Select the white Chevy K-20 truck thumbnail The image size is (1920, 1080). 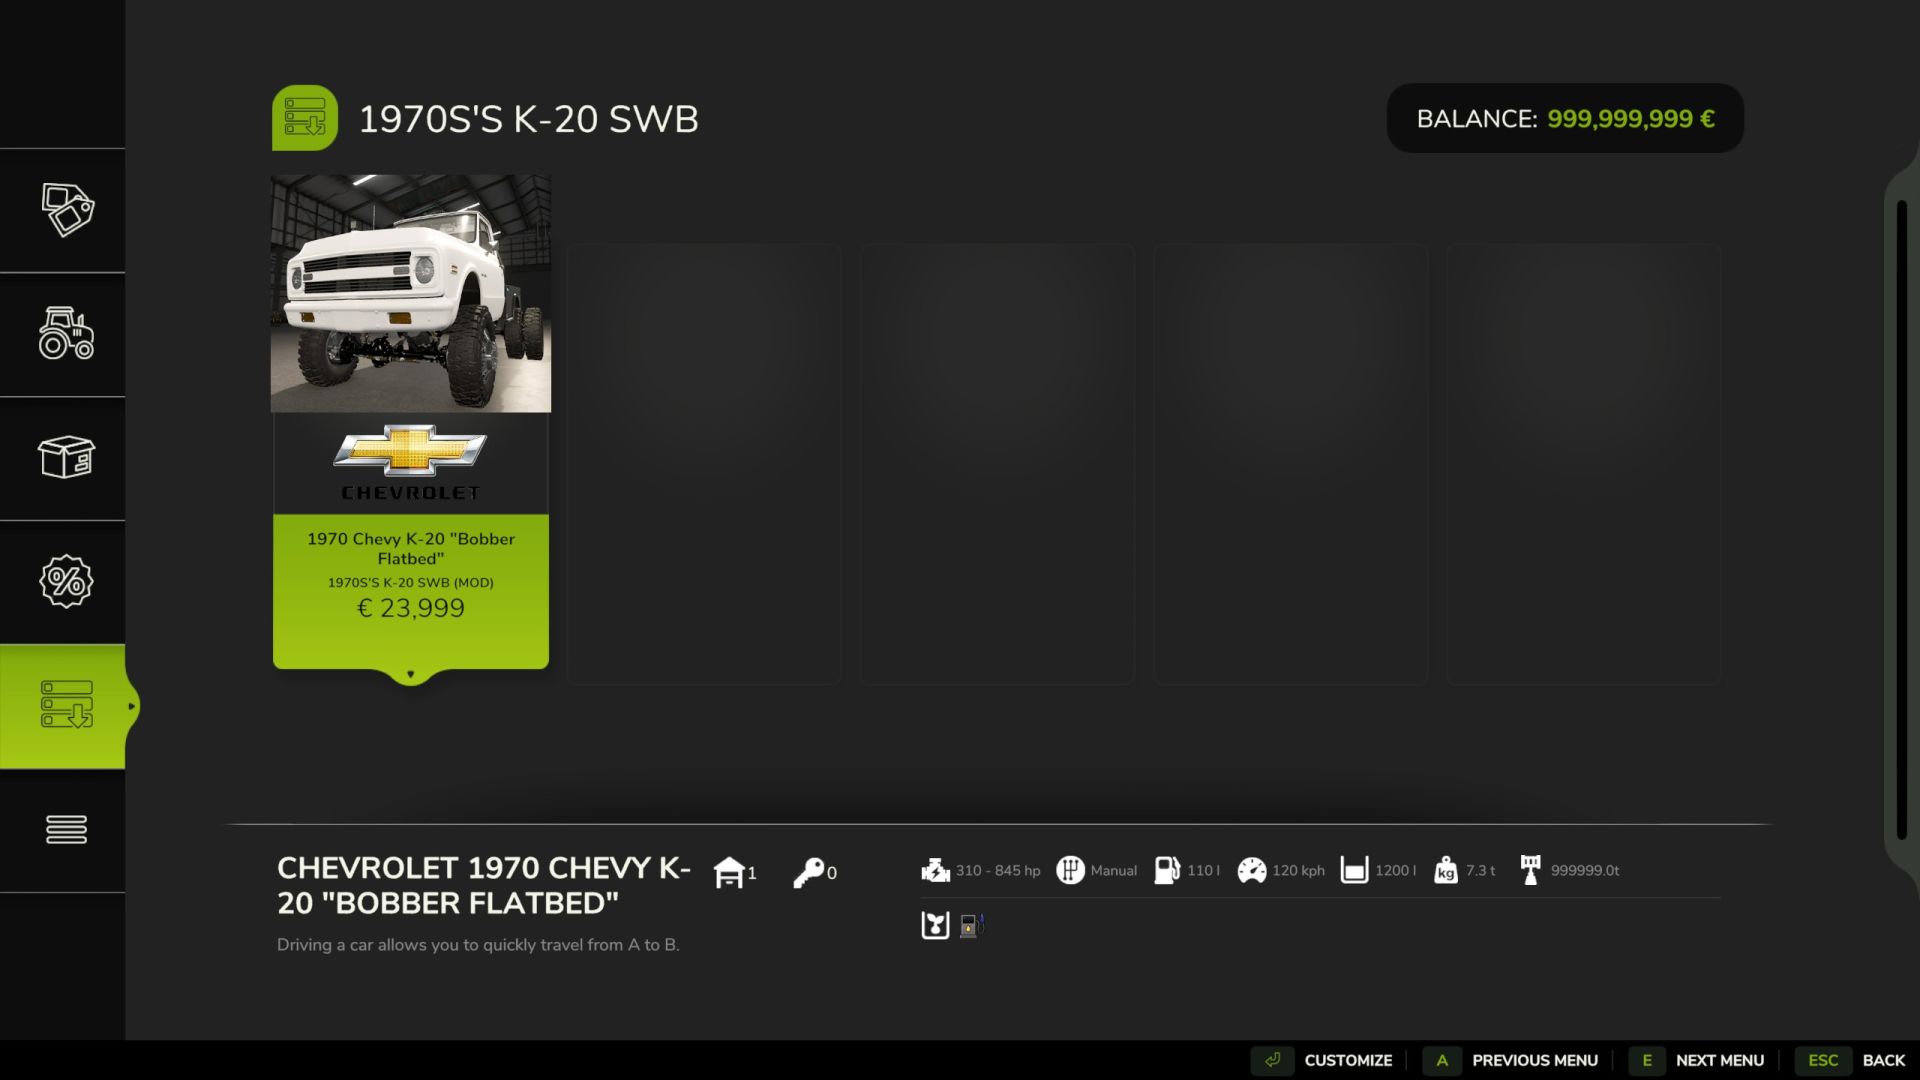[x=411, y=293]
